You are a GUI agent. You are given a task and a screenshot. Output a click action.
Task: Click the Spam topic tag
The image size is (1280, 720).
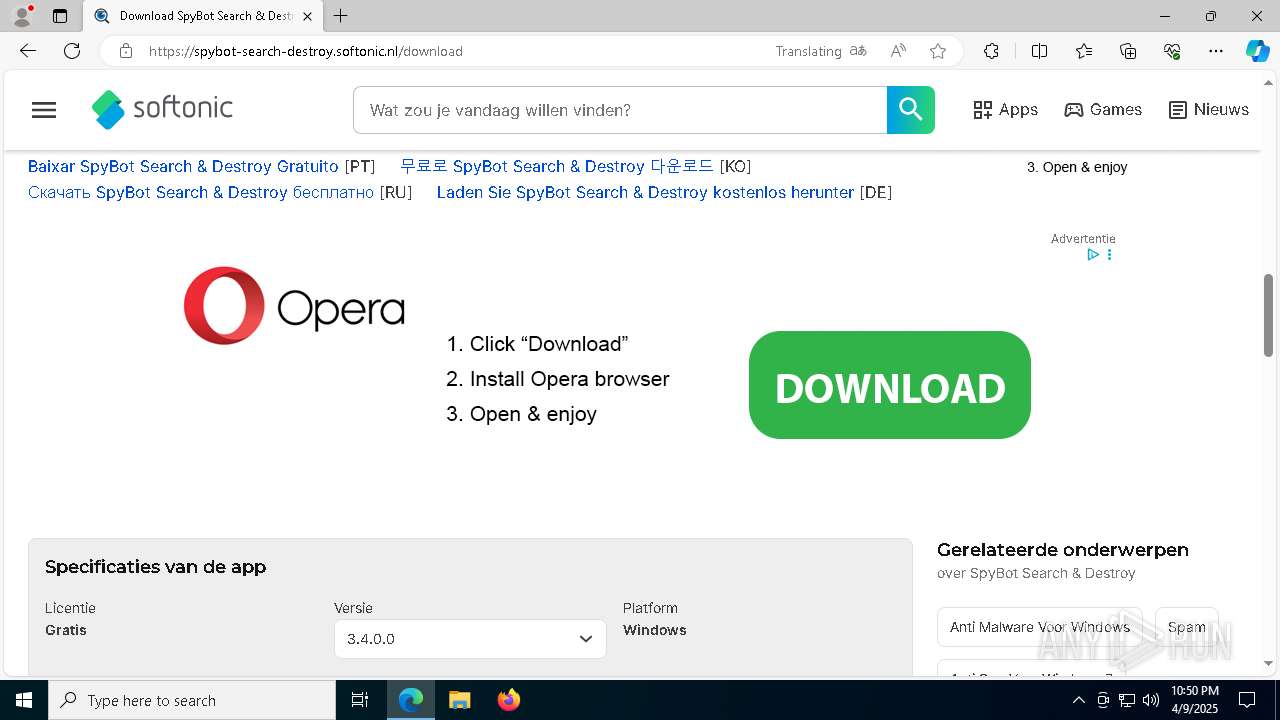[1187, 627]
